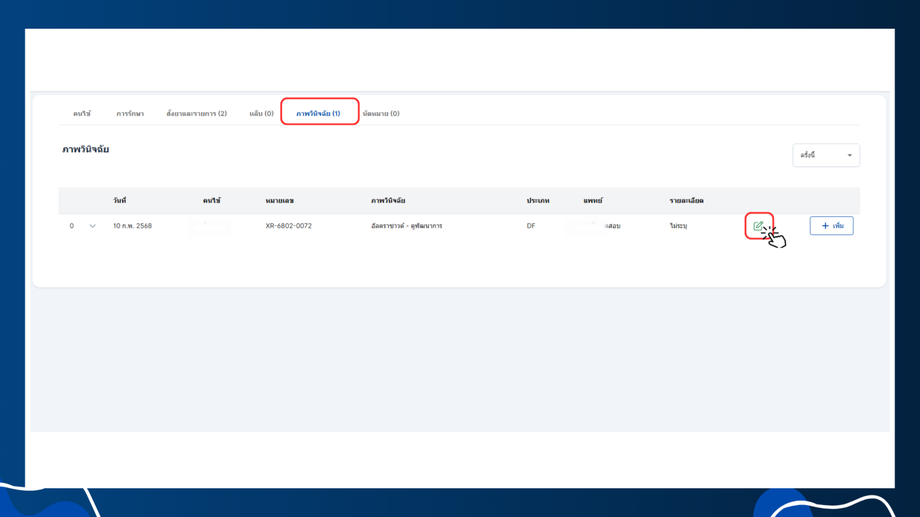Click the + เพิ่ม add button
The width and height of the screenshot is (920, 517).
click(831, 226)
